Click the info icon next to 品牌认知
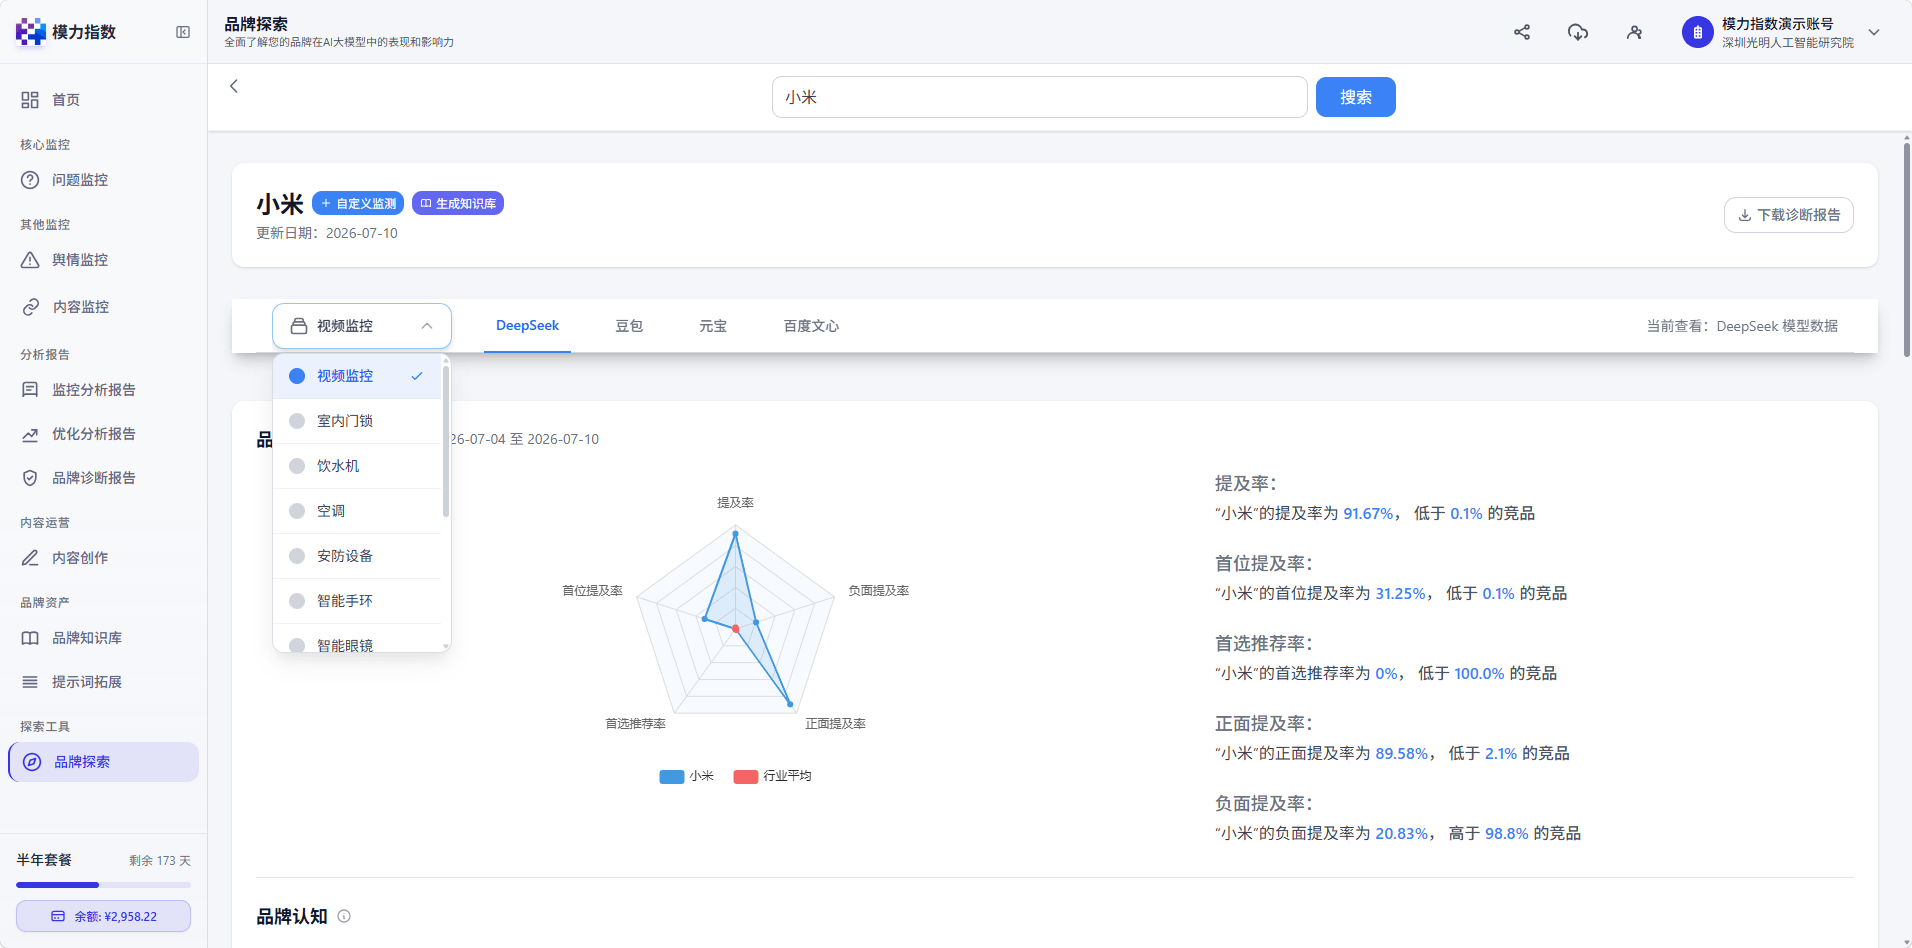 (344, 916)
